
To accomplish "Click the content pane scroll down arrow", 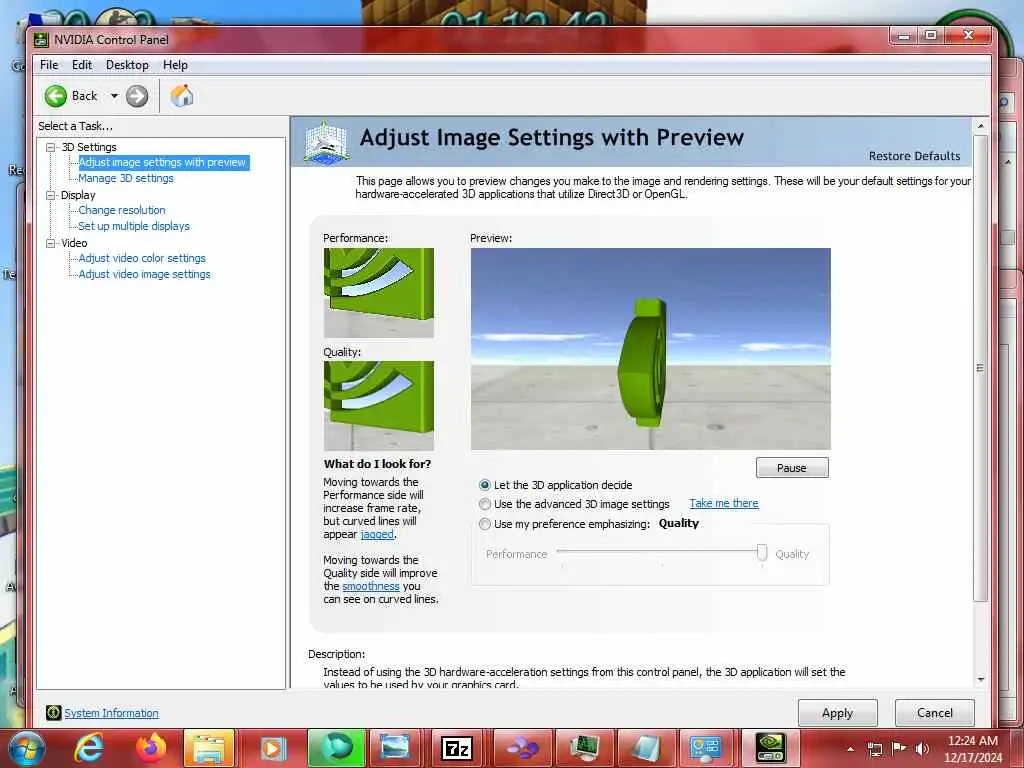I will tap(980, 680).
